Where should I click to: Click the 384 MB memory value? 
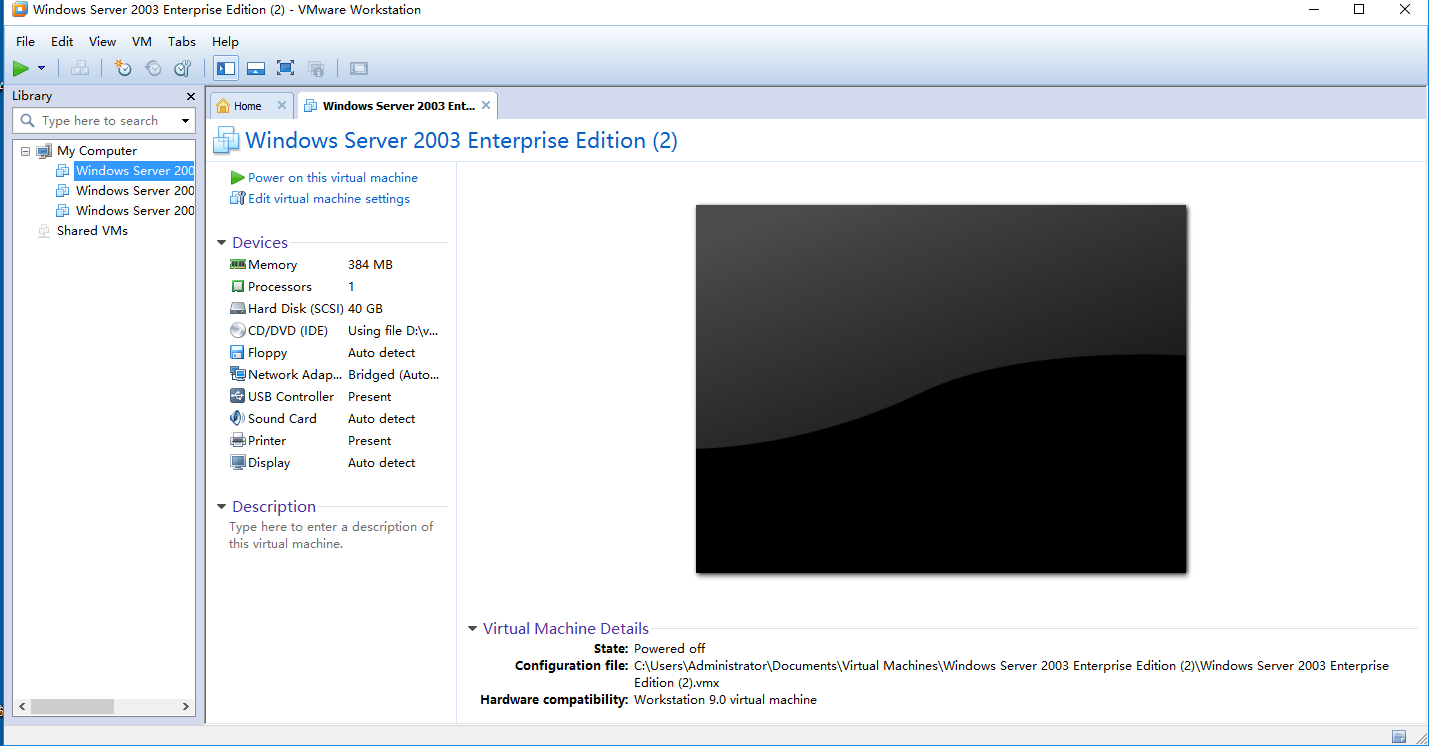[370, 265]
